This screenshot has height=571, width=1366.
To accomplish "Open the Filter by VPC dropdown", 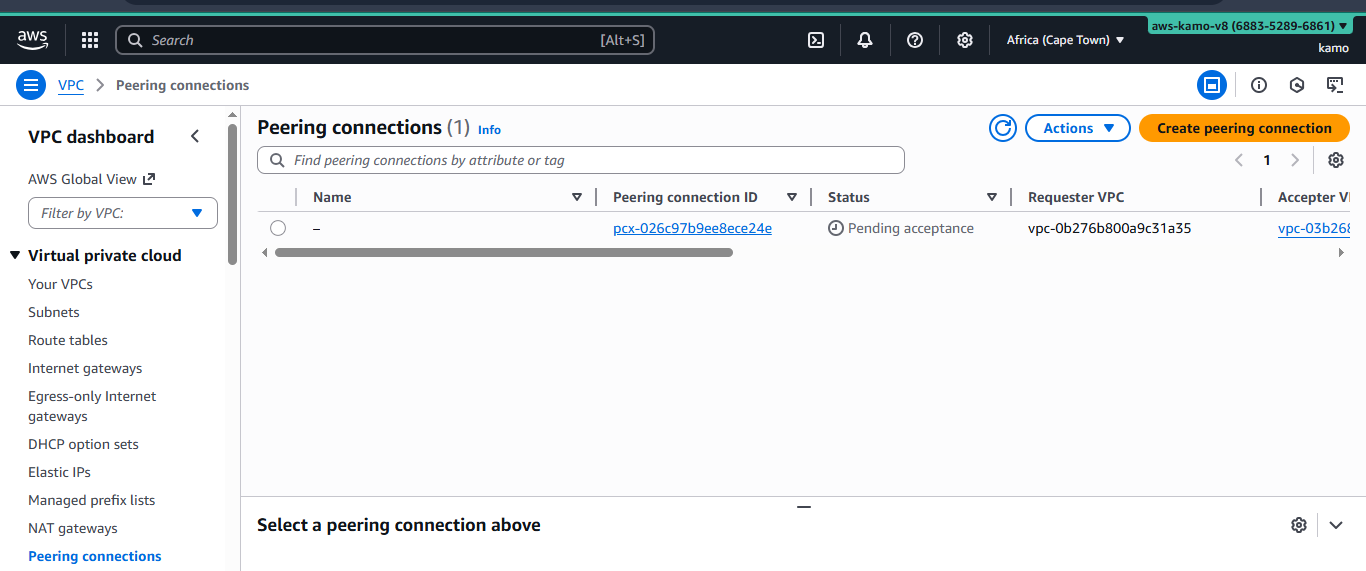I will coord(123,213).
